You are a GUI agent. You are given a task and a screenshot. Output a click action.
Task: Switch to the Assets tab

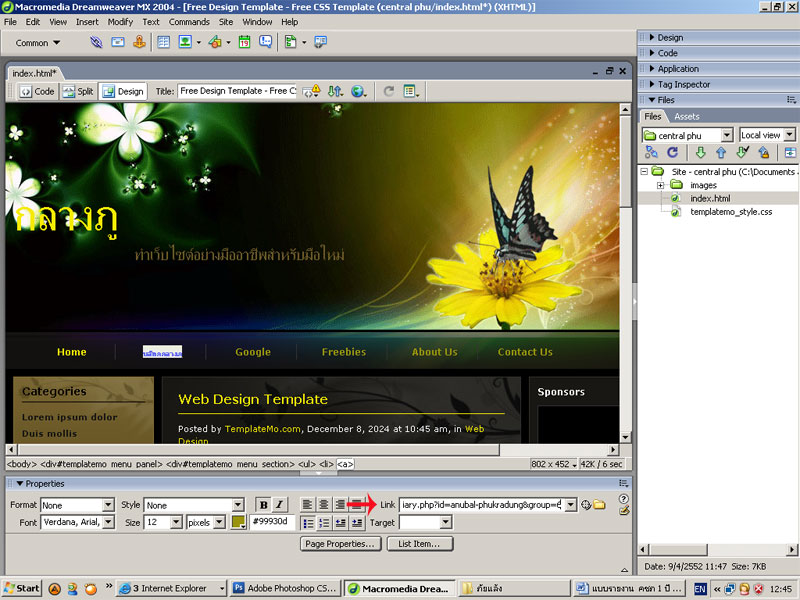(686, 117)
